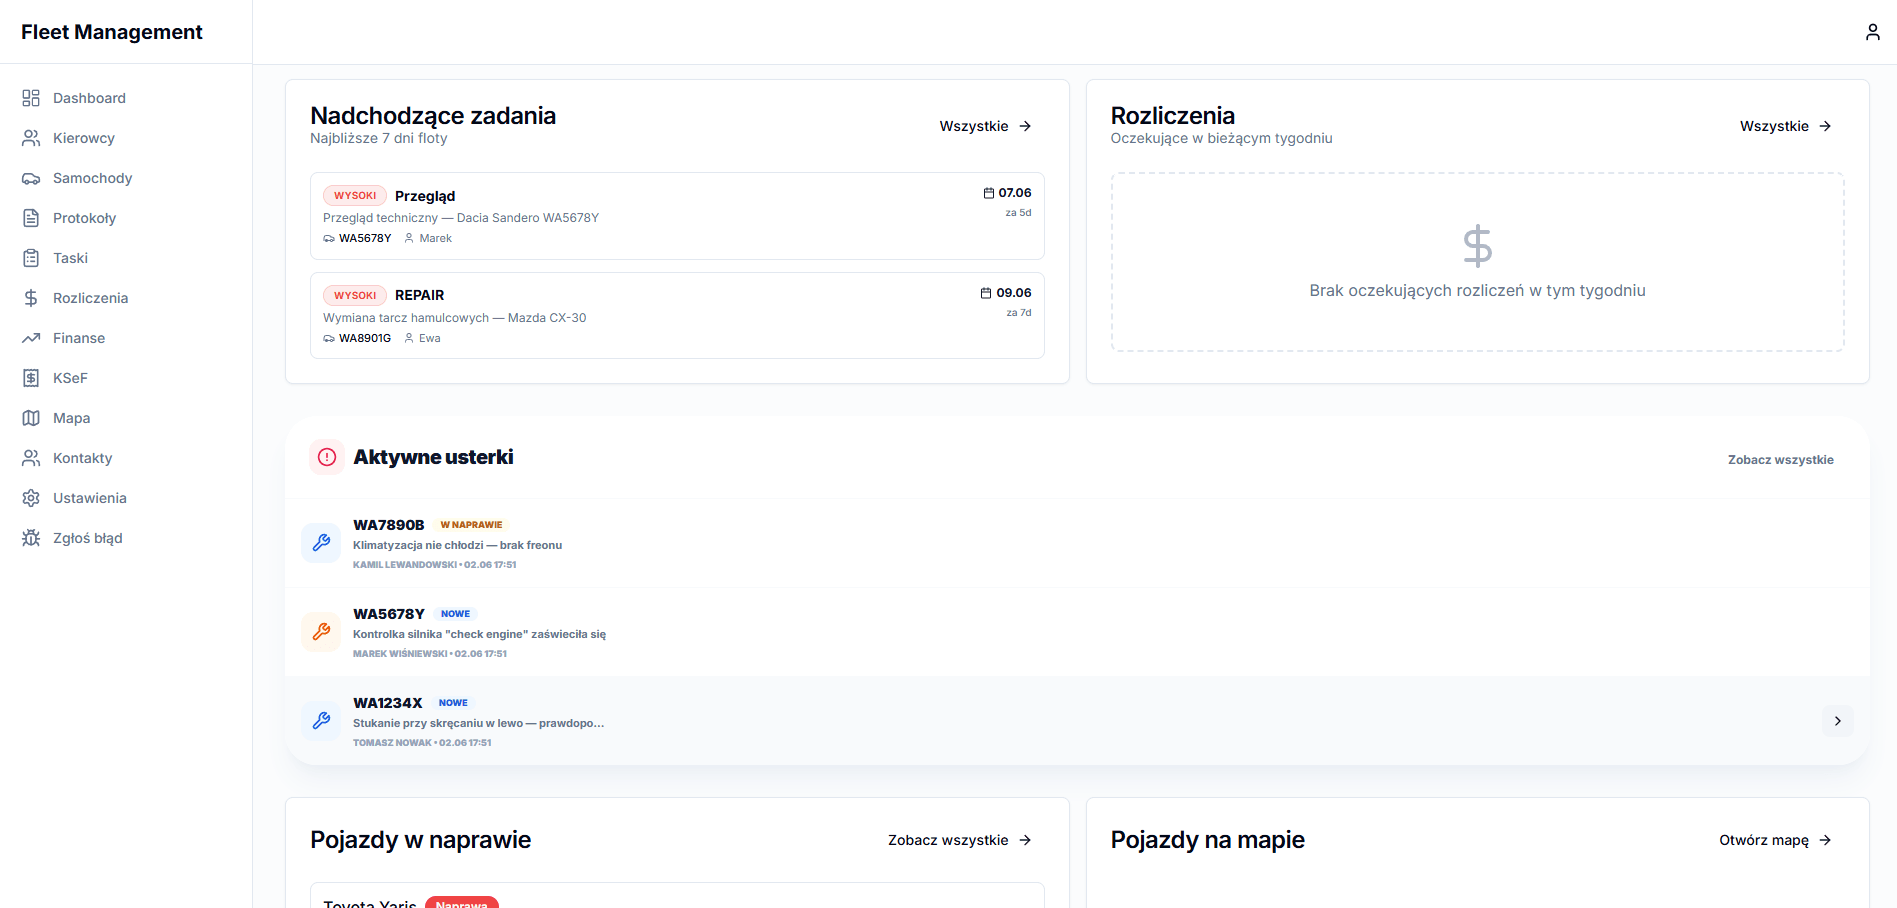Click the 'za 5d' due label
This screenshot has width=1897, height=908.
pyautogui.click(x=1018, y=213)
